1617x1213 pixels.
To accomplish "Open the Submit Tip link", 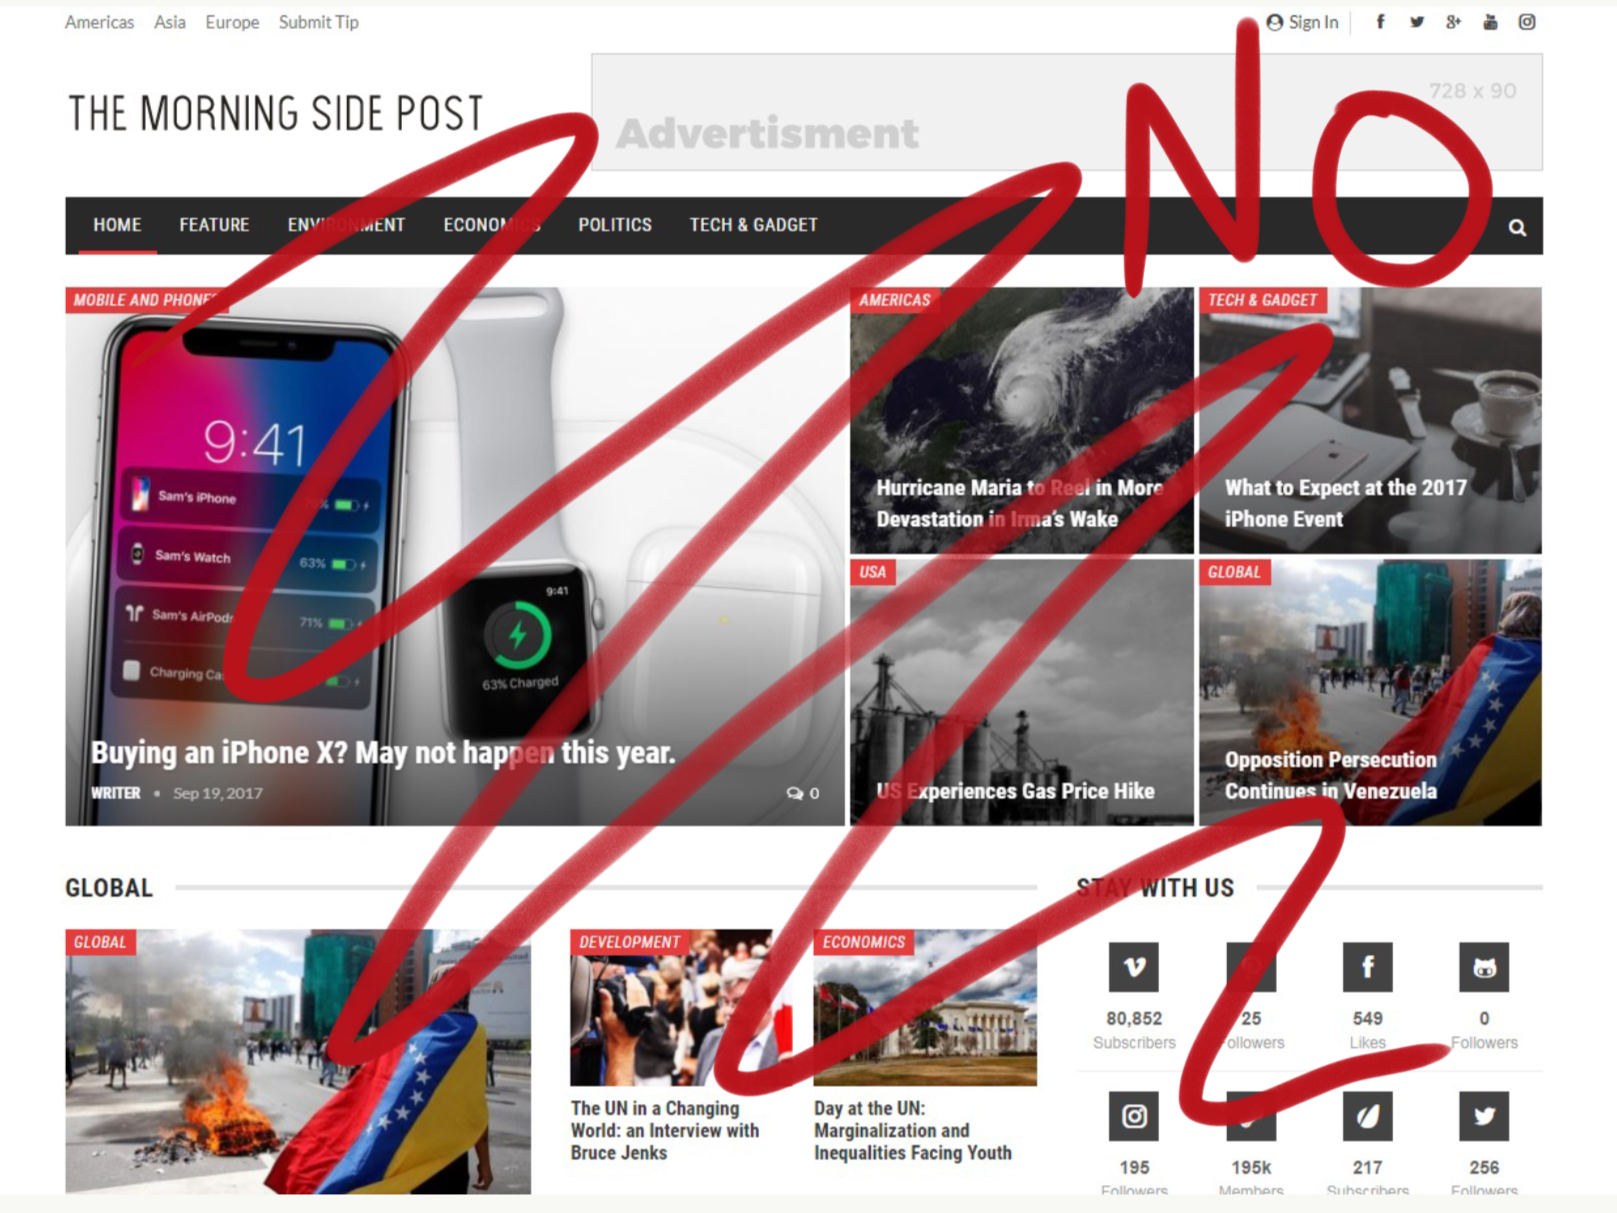I will point(318,22).
